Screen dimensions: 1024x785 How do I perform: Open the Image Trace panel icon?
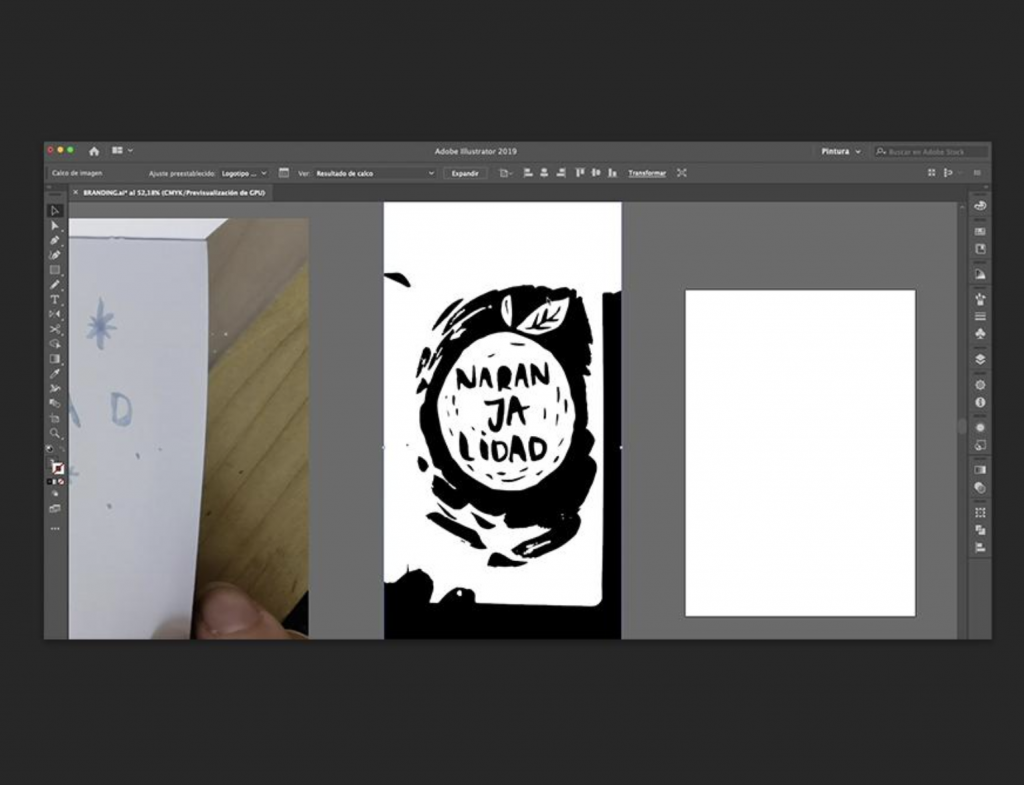284,173
